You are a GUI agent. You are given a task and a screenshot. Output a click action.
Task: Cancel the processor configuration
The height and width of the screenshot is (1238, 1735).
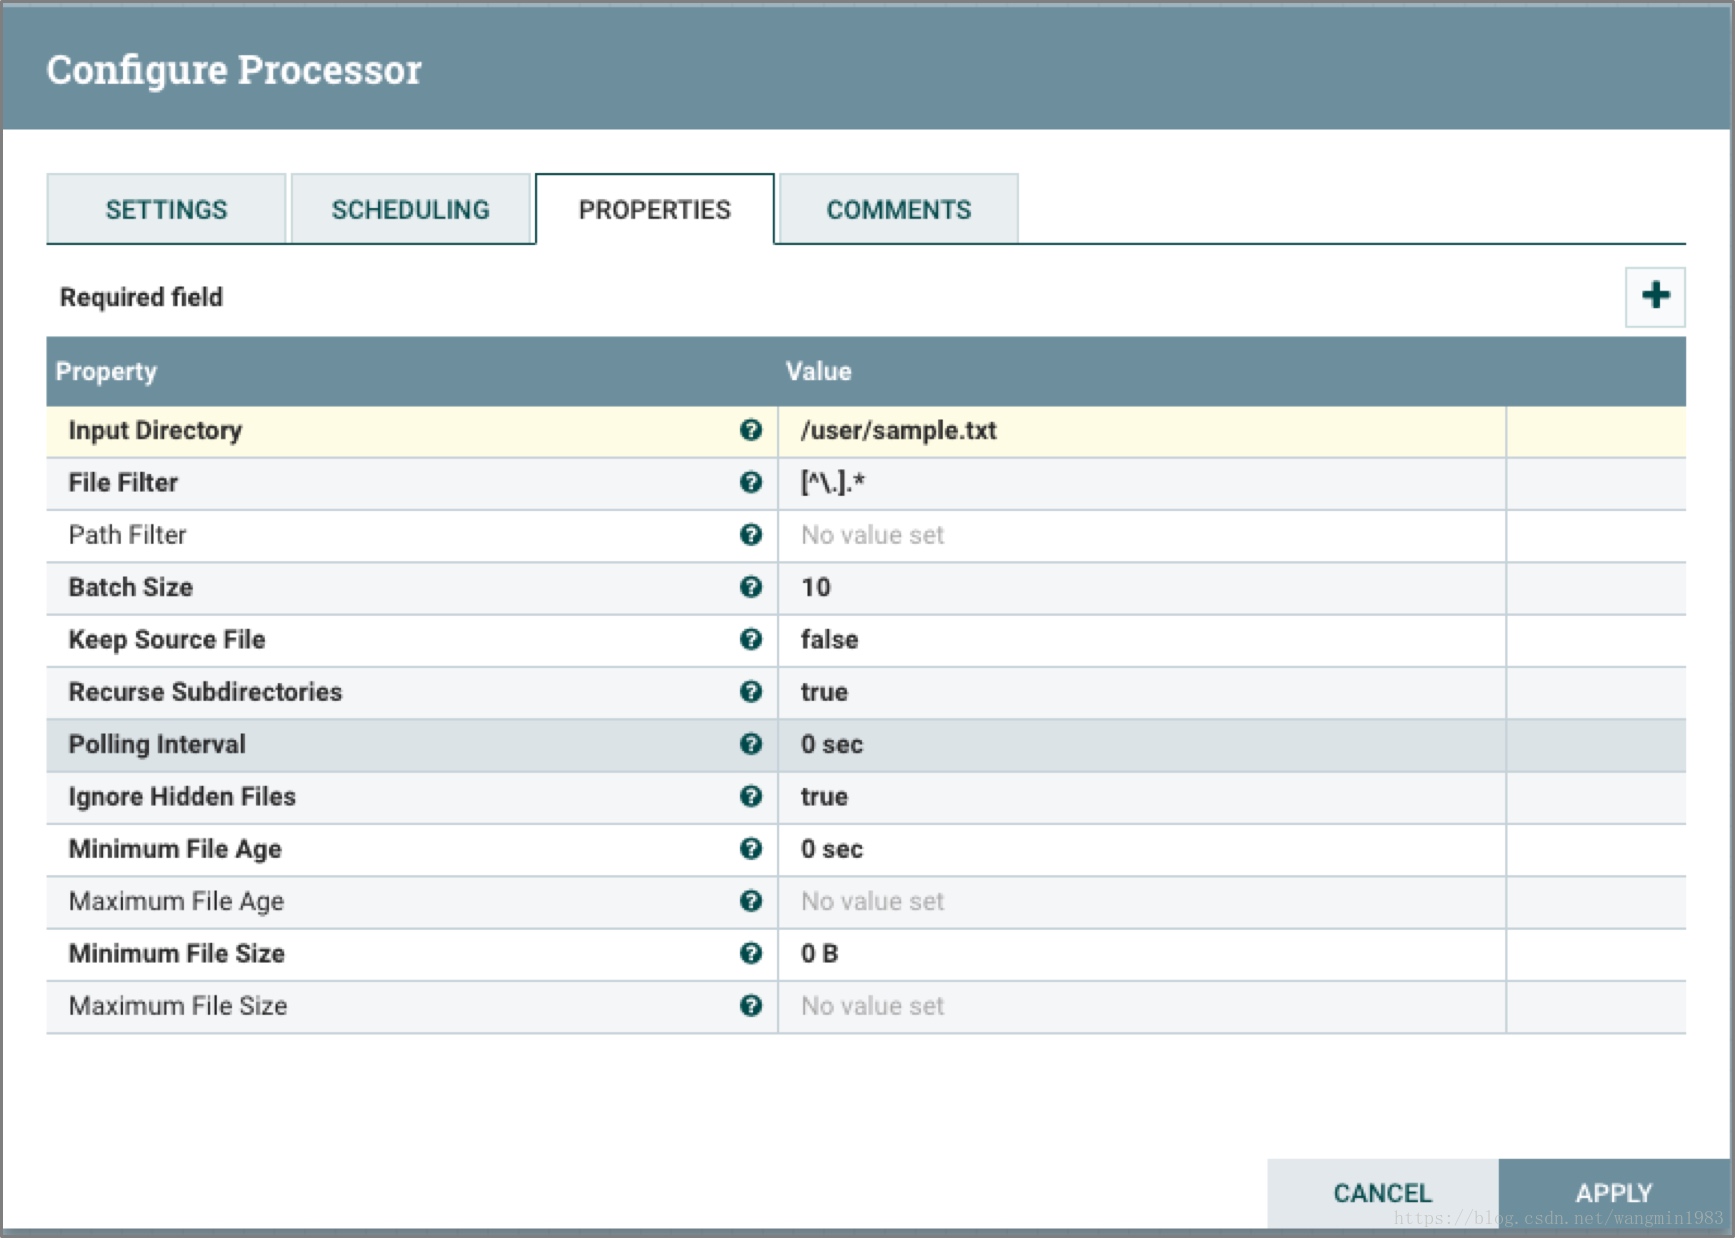(x=1382, y=1193)
